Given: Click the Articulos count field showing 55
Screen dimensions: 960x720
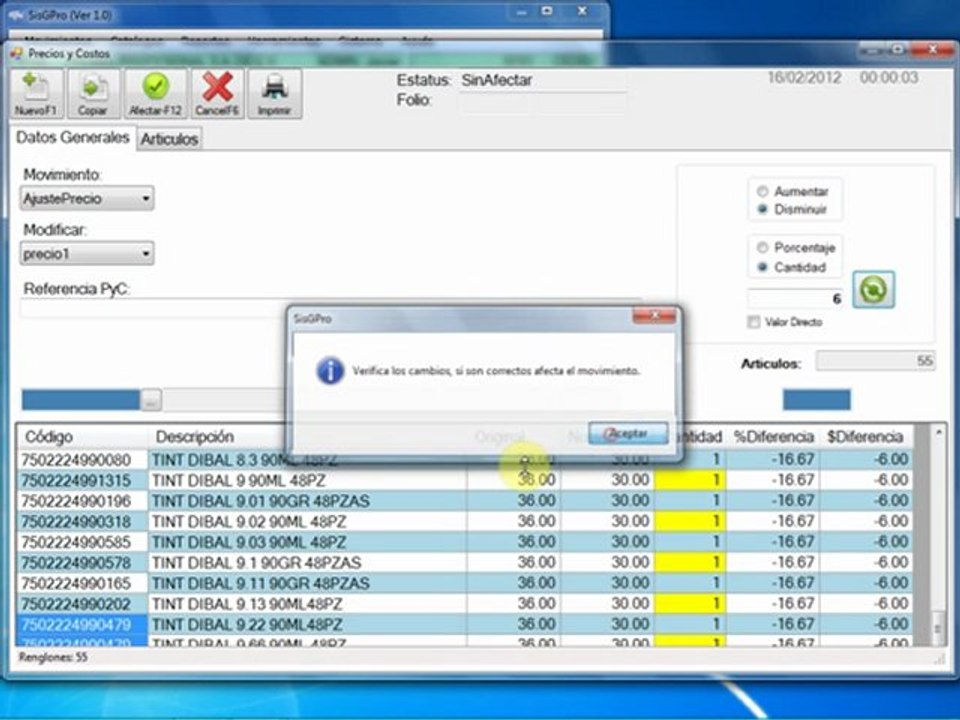Looking at the screenshot, I should point(876,361).
